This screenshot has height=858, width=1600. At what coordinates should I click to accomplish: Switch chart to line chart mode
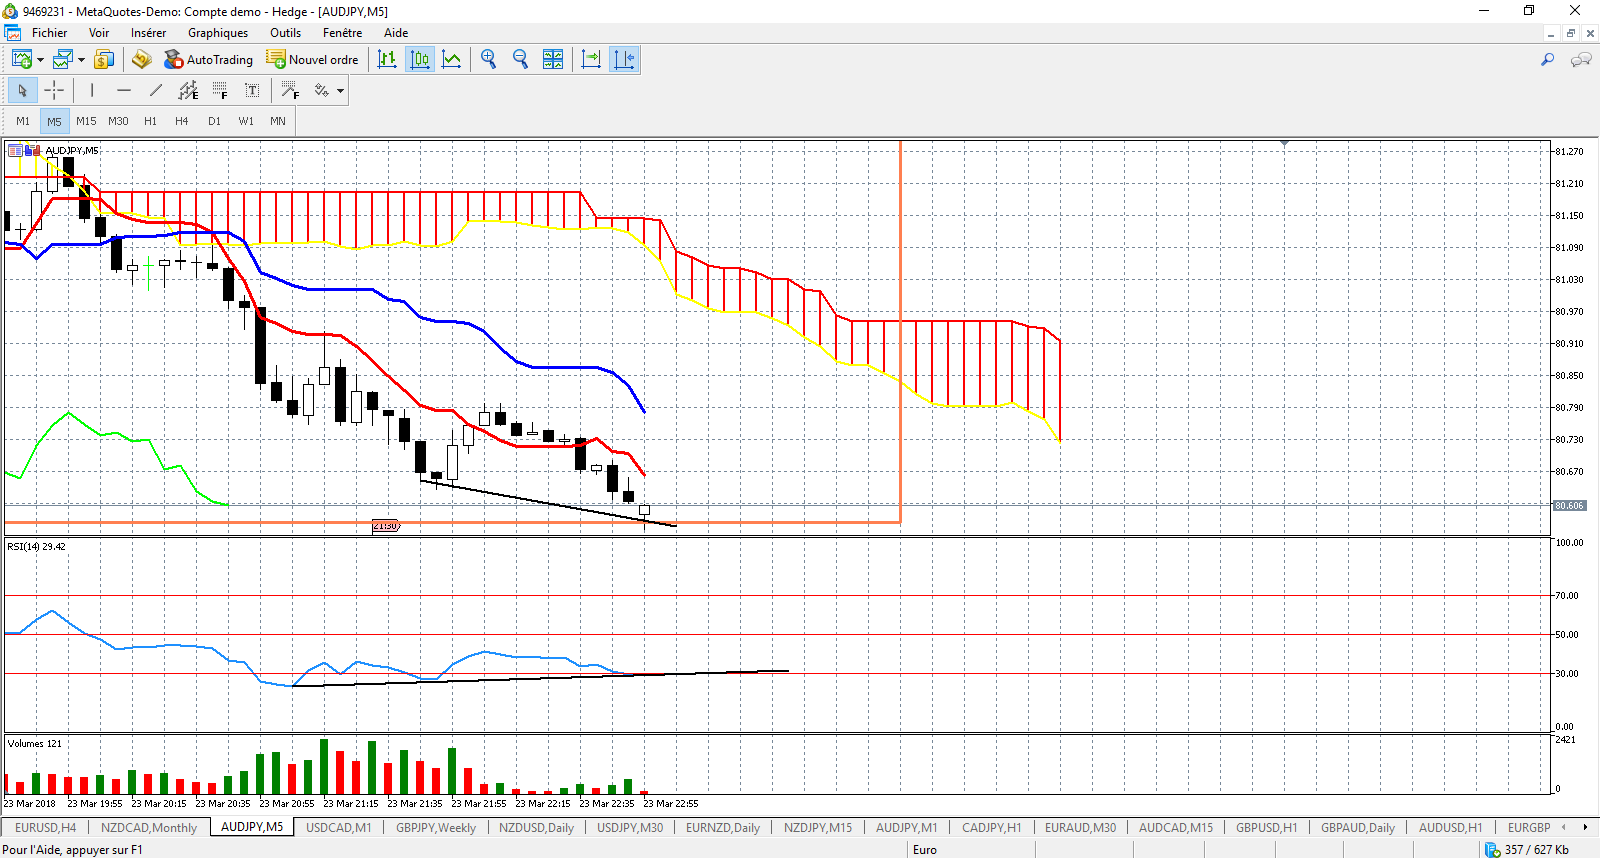coord(452,60)
